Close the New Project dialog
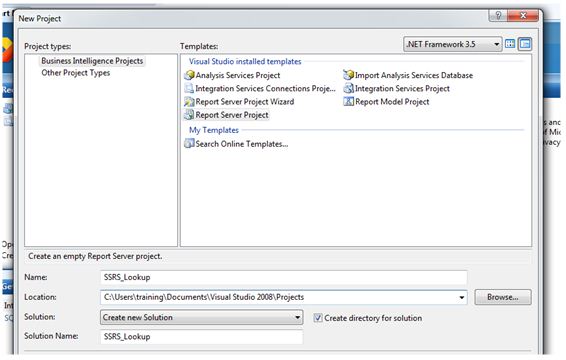The height and width of the screenshot is (360, 566). 523,15
